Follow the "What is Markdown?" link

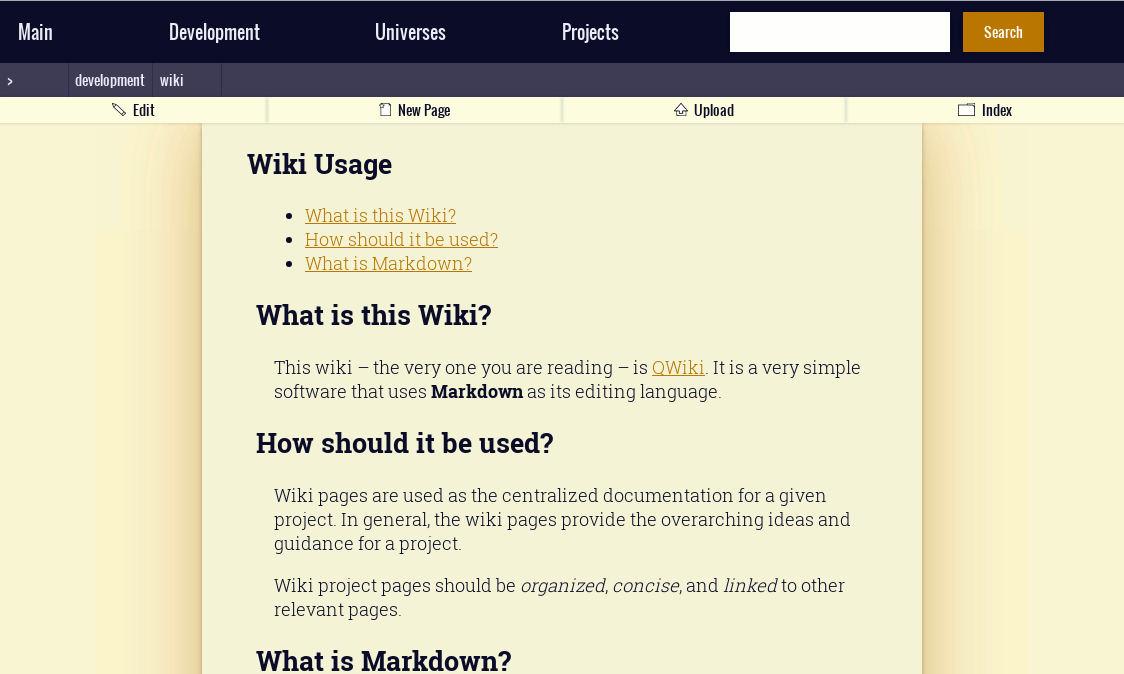(x=388, y=263)
